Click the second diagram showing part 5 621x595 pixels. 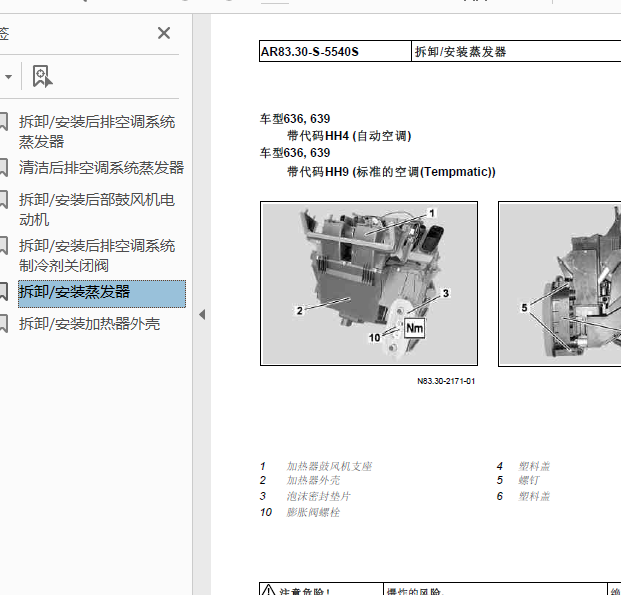pyautogui.click(x=559, y=284)
